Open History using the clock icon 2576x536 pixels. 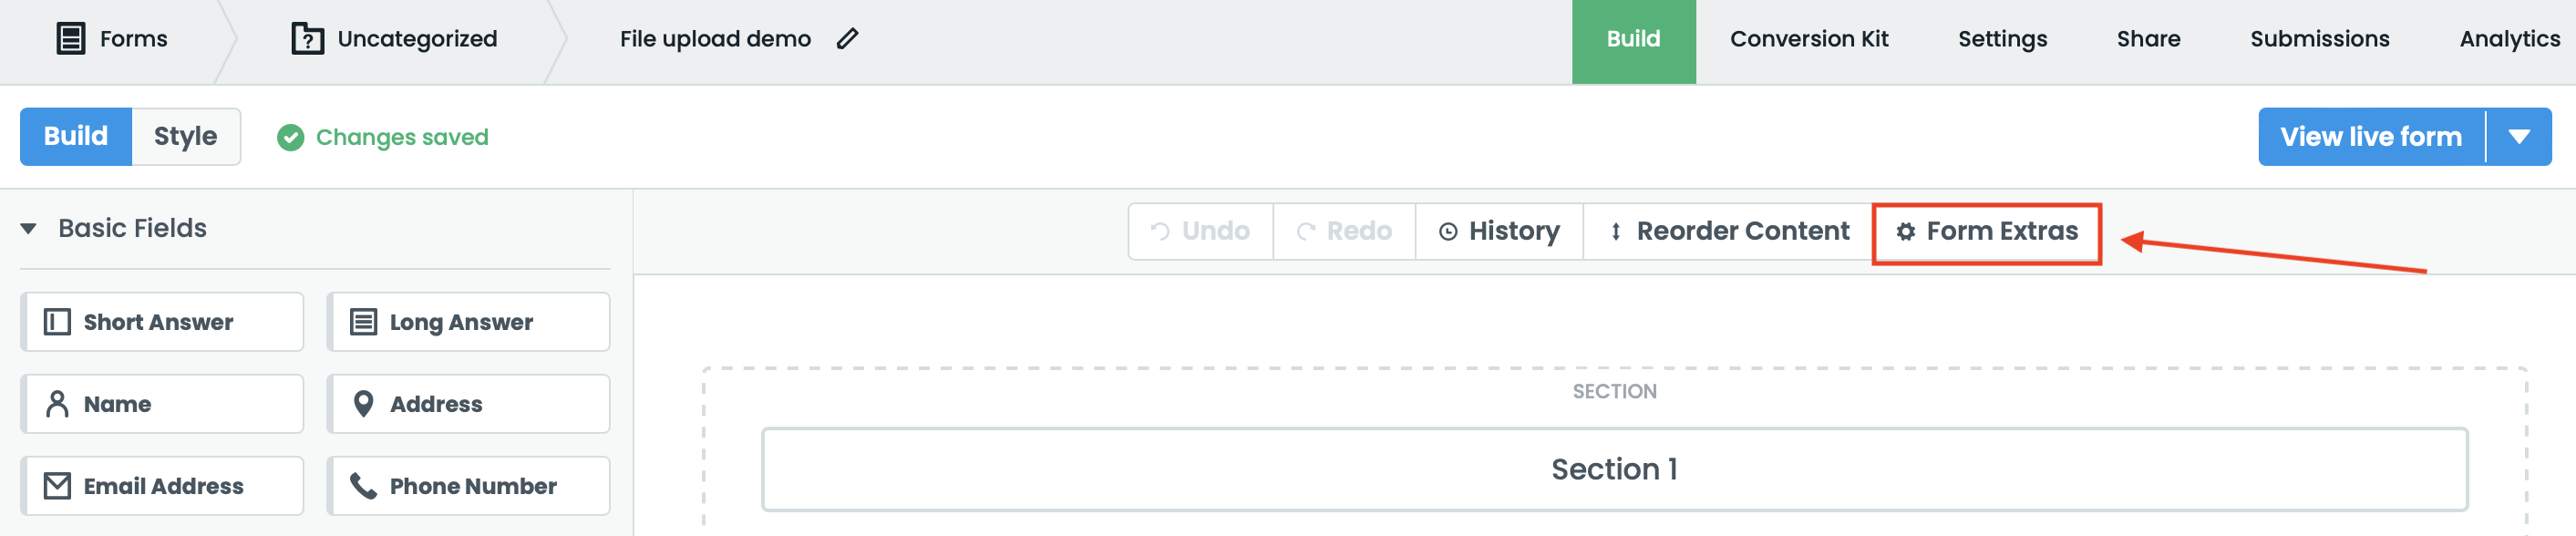[1448, 230]
